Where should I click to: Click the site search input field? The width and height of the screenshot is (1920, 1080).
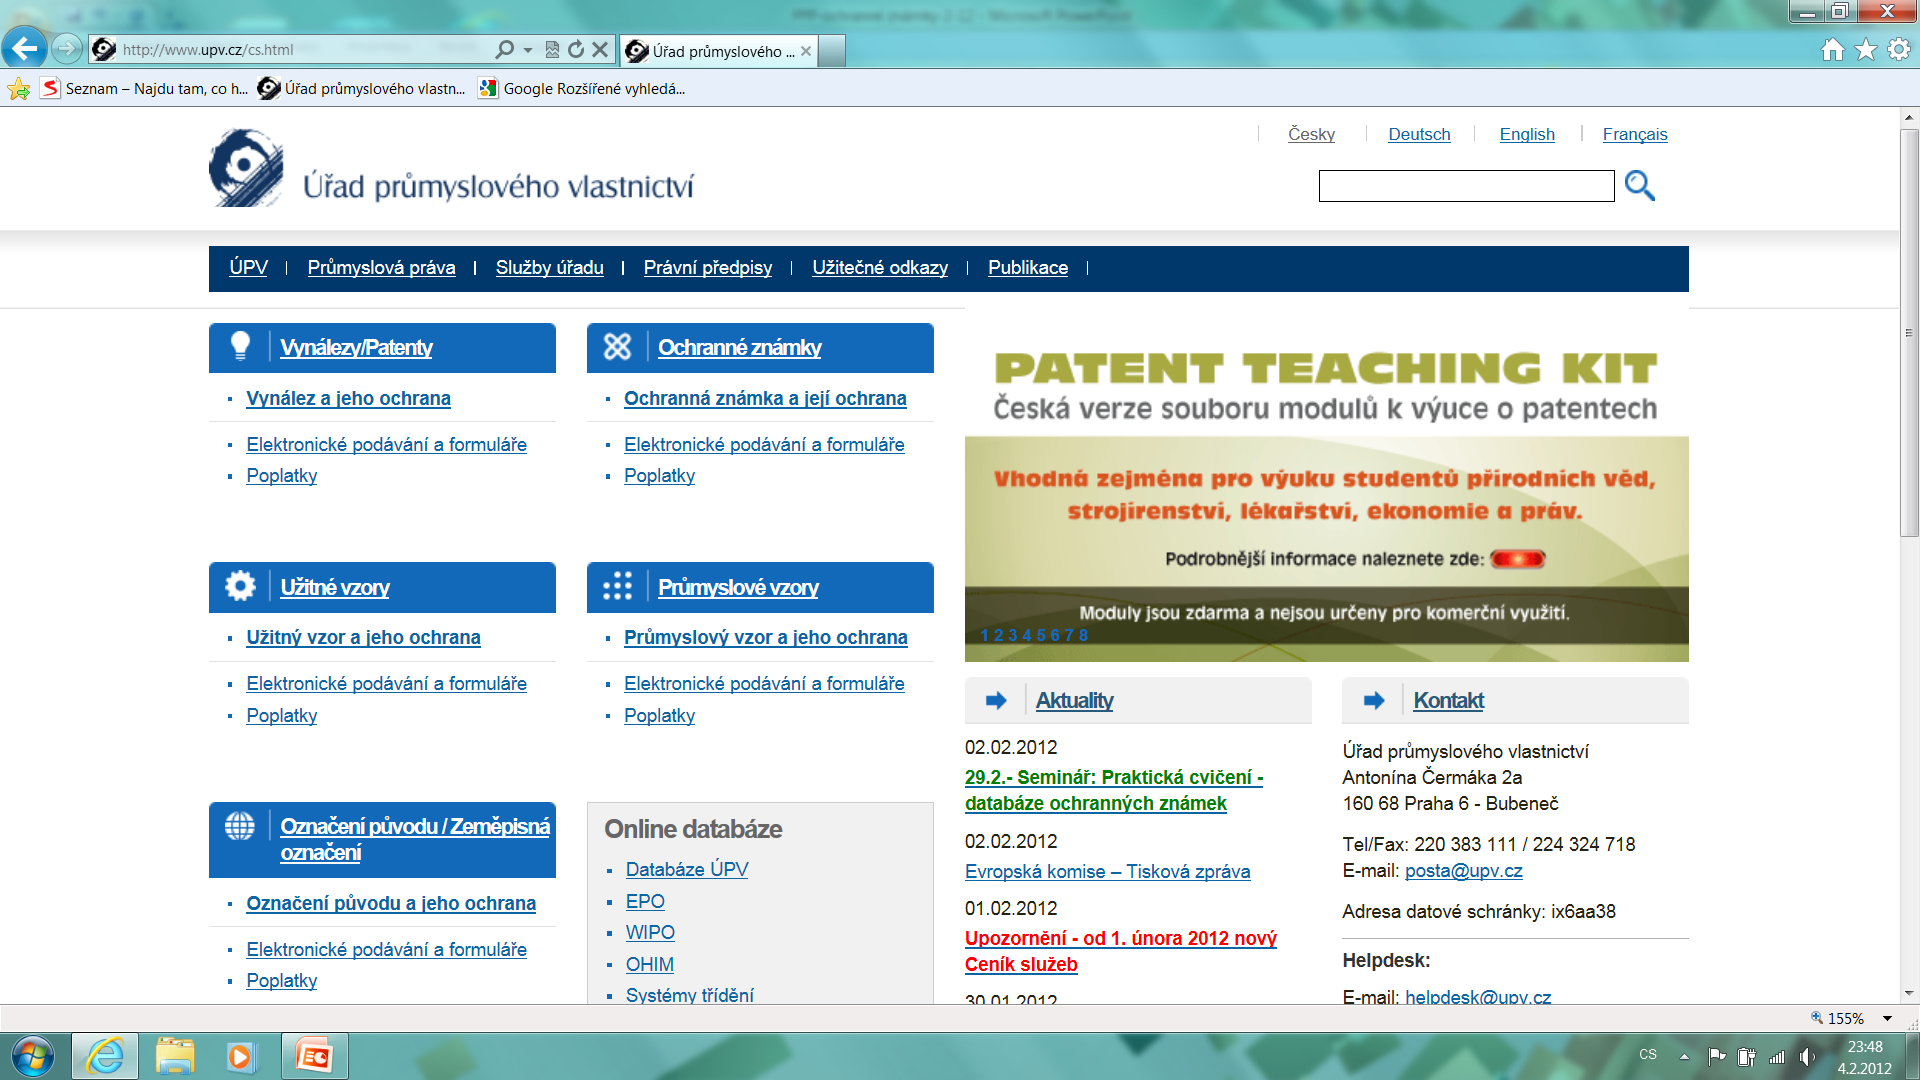(1466, 186)
